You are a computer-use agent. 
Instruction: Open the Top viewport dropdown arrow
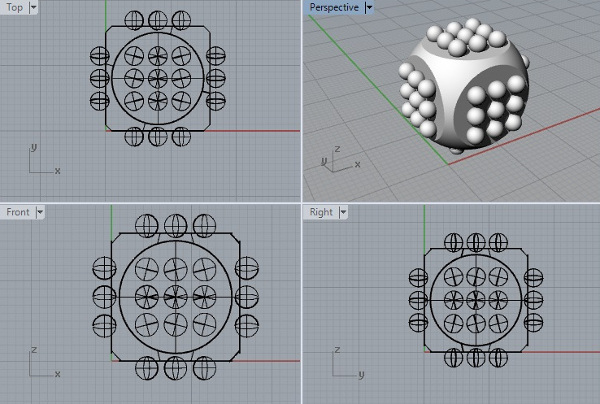[x=33, y=7]
